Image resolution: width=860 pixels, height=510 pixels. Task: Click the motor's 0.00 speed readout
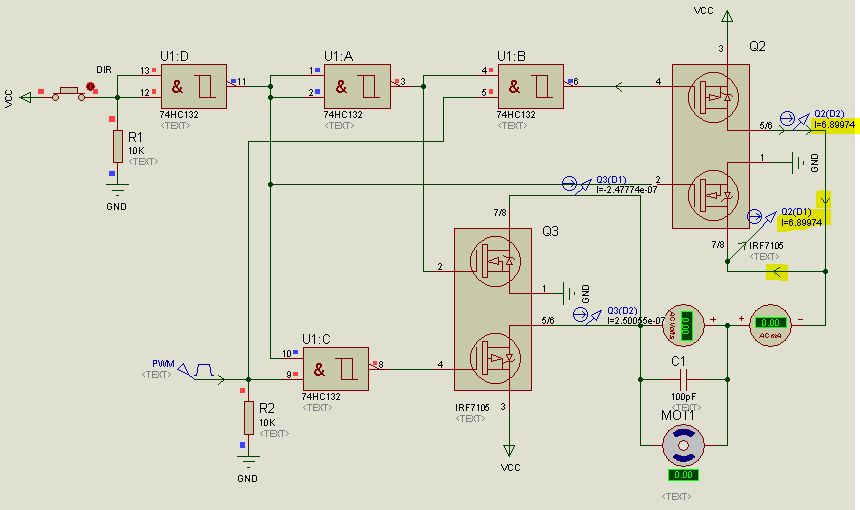(x=683, y=475)
